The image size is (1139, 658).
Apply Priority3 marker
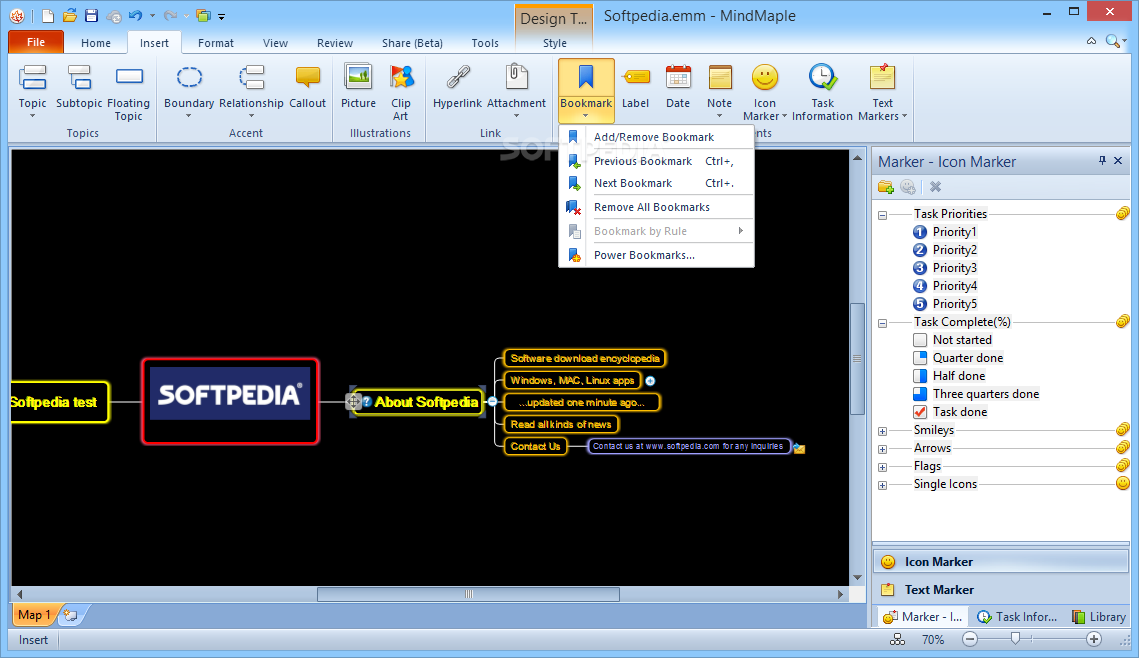[945, 268]
